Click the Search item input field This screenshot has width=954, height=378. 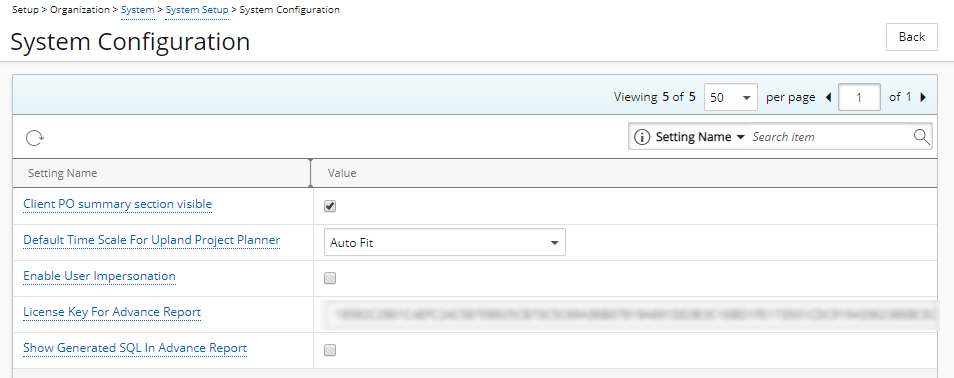click(x=831, y=137)
